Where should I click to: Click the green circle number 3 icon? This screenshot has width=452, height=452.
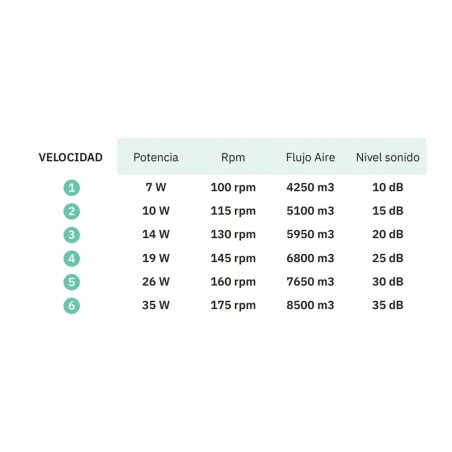pos(72,235)
